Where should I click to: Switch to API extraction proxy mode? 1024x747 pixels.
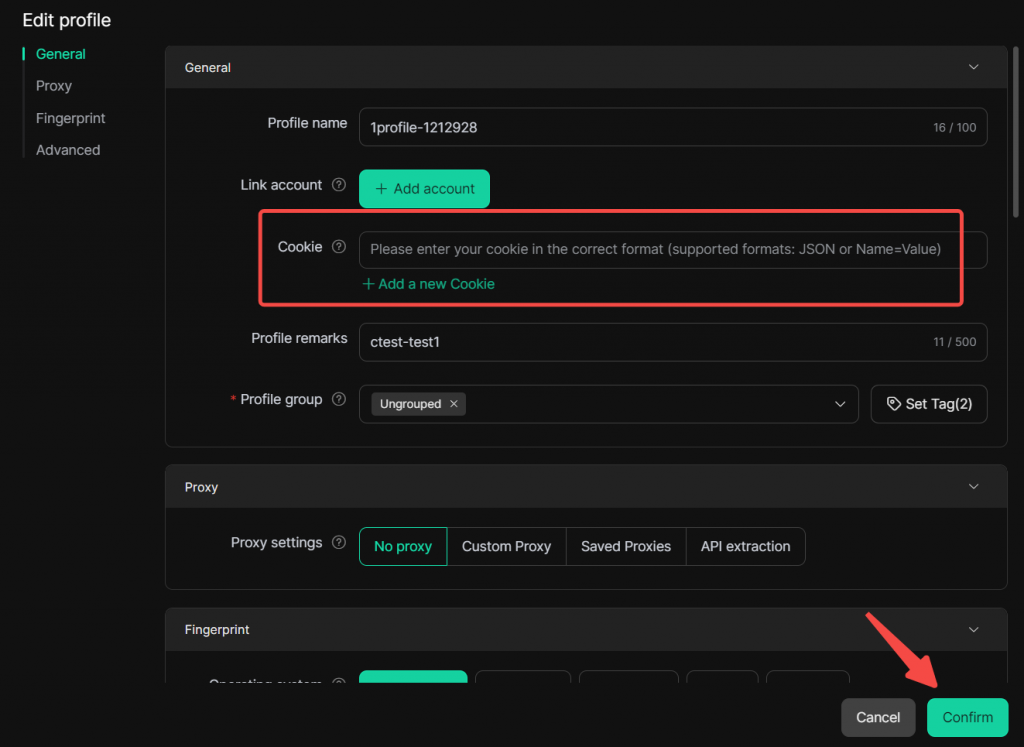pos(745,546)
